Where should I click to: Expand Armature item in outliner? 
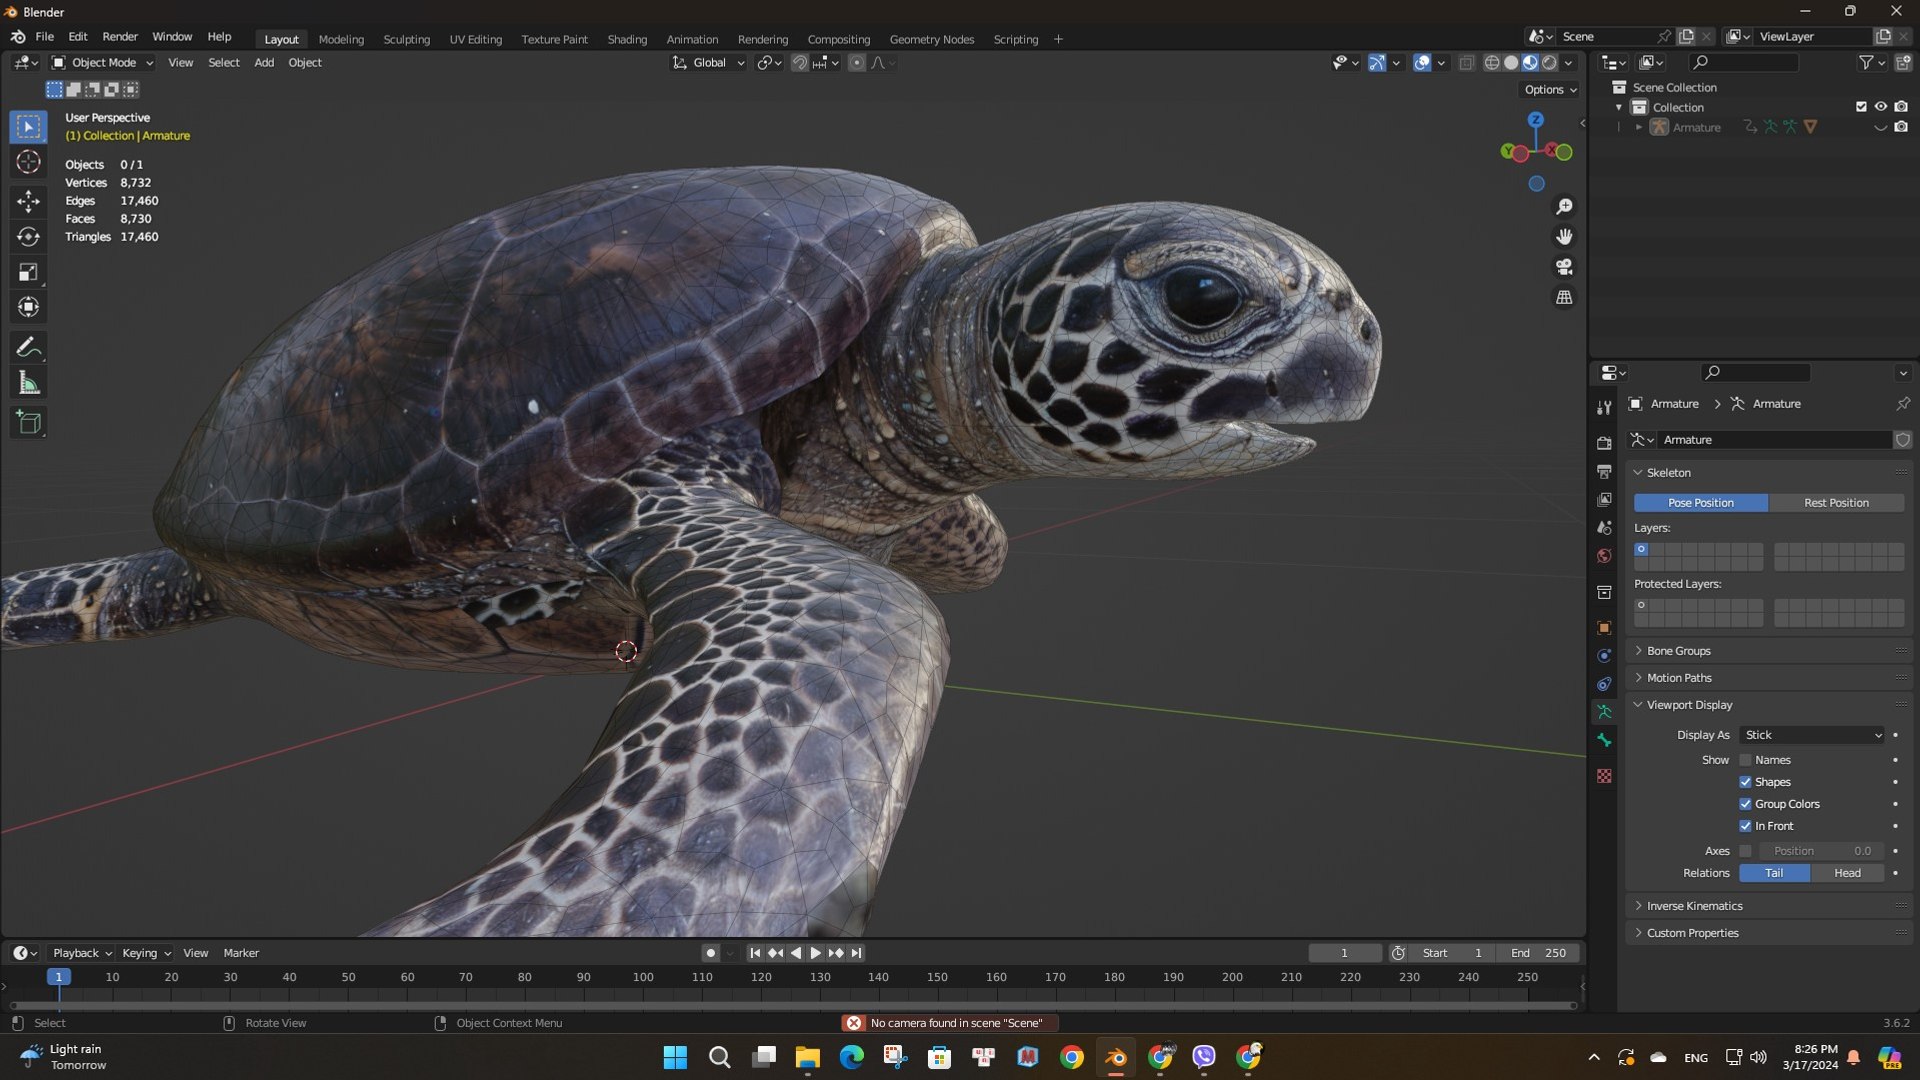(x=1639, y=127)
